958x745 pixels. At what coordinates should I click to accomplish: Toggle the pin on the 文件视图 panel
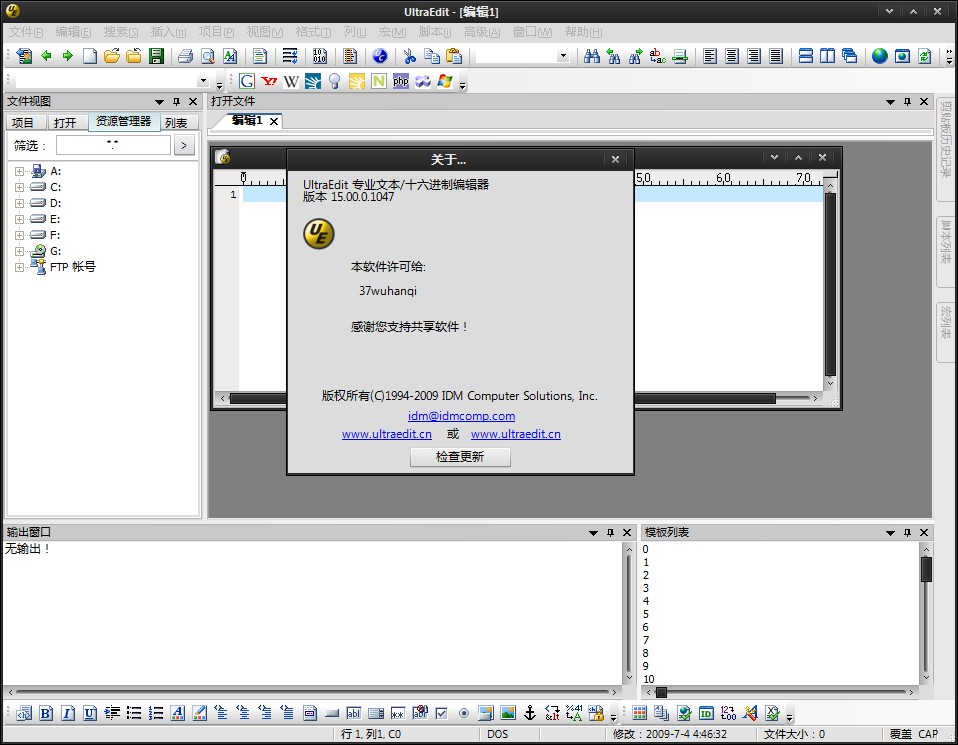click(177, 102)
